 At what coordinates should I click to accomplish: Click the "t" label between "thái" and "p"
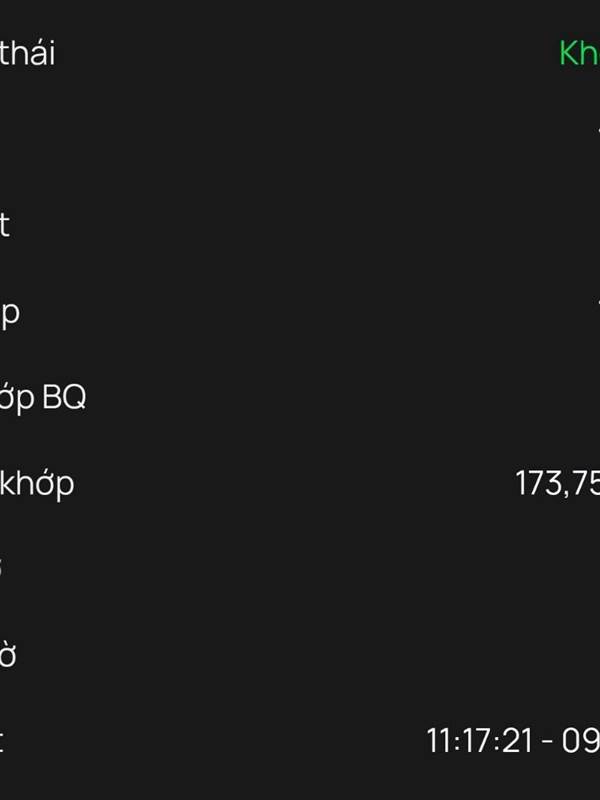4,224
